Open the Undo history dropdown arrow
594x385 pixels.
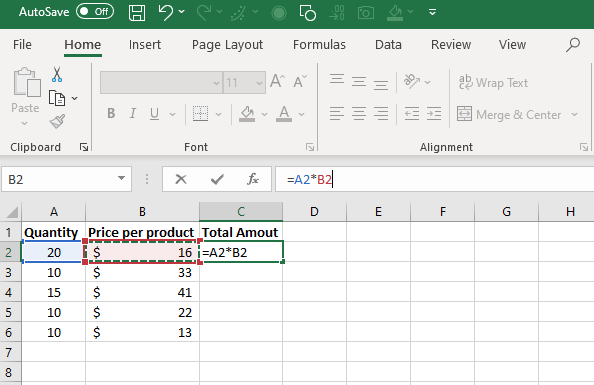tap(181, 12)
